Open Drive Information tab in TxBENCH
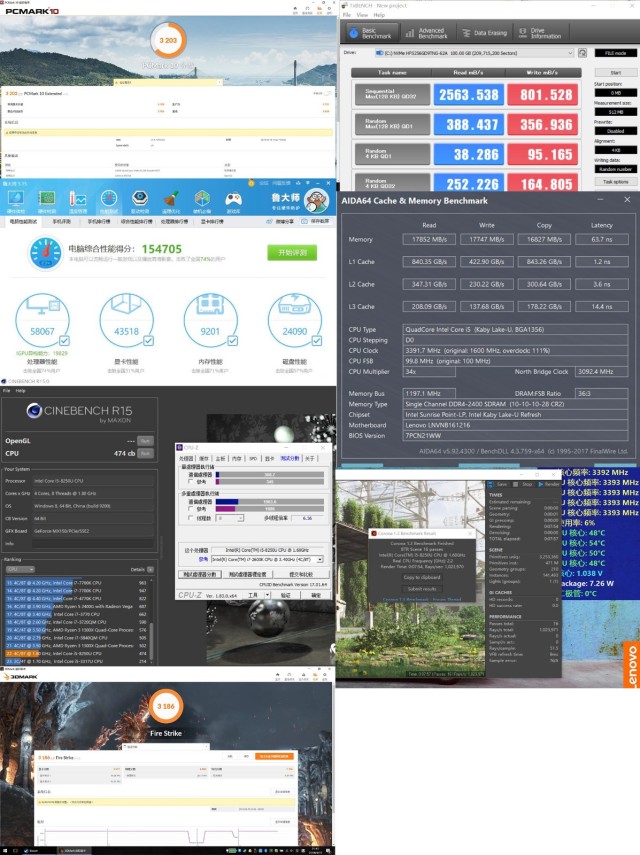The width and height of the screenshot is (640, 855). click(x=540, y=33)
